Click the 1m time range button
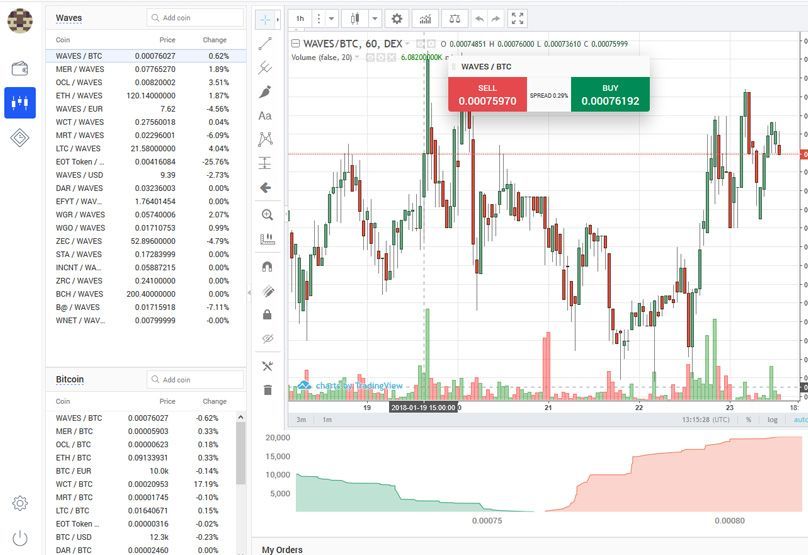Screen dimensions: 808x555 coord(327,419)
